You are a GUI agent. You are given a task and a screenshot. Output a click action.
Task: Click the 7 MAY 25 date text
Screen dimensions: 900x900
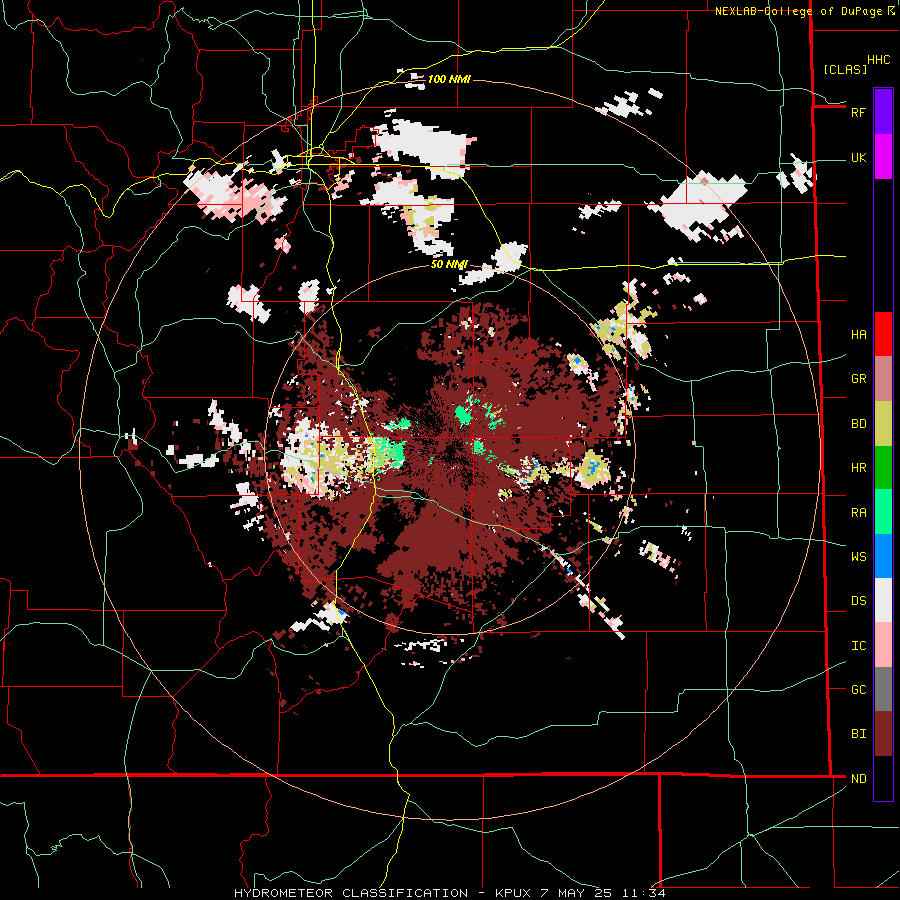coord(576,893)
